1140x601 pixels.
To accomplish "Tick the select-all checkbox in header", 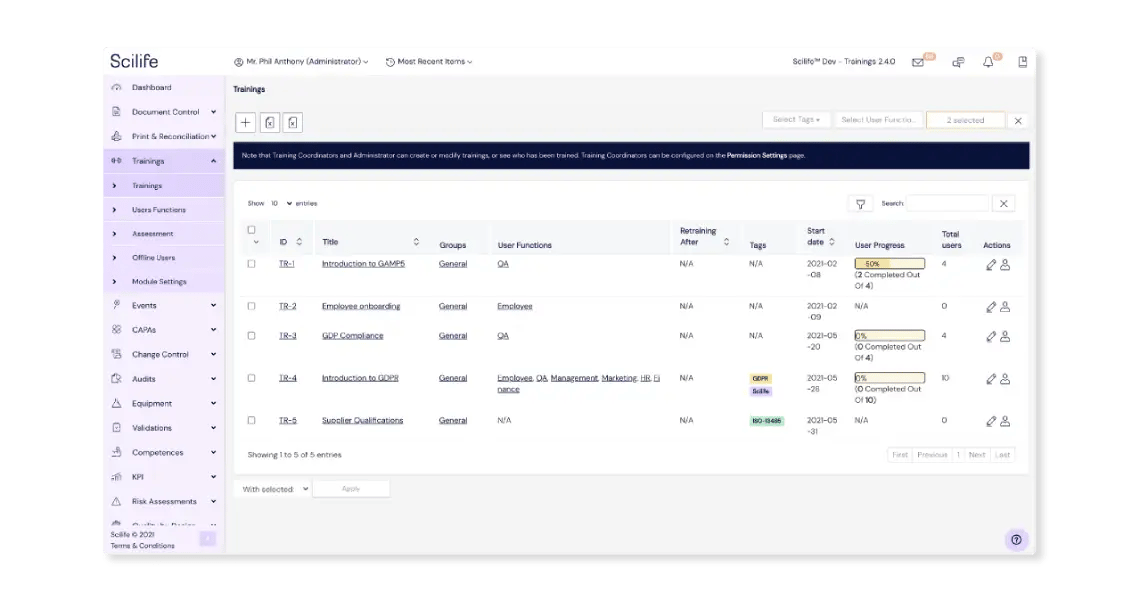I will [x=252, y=230].
